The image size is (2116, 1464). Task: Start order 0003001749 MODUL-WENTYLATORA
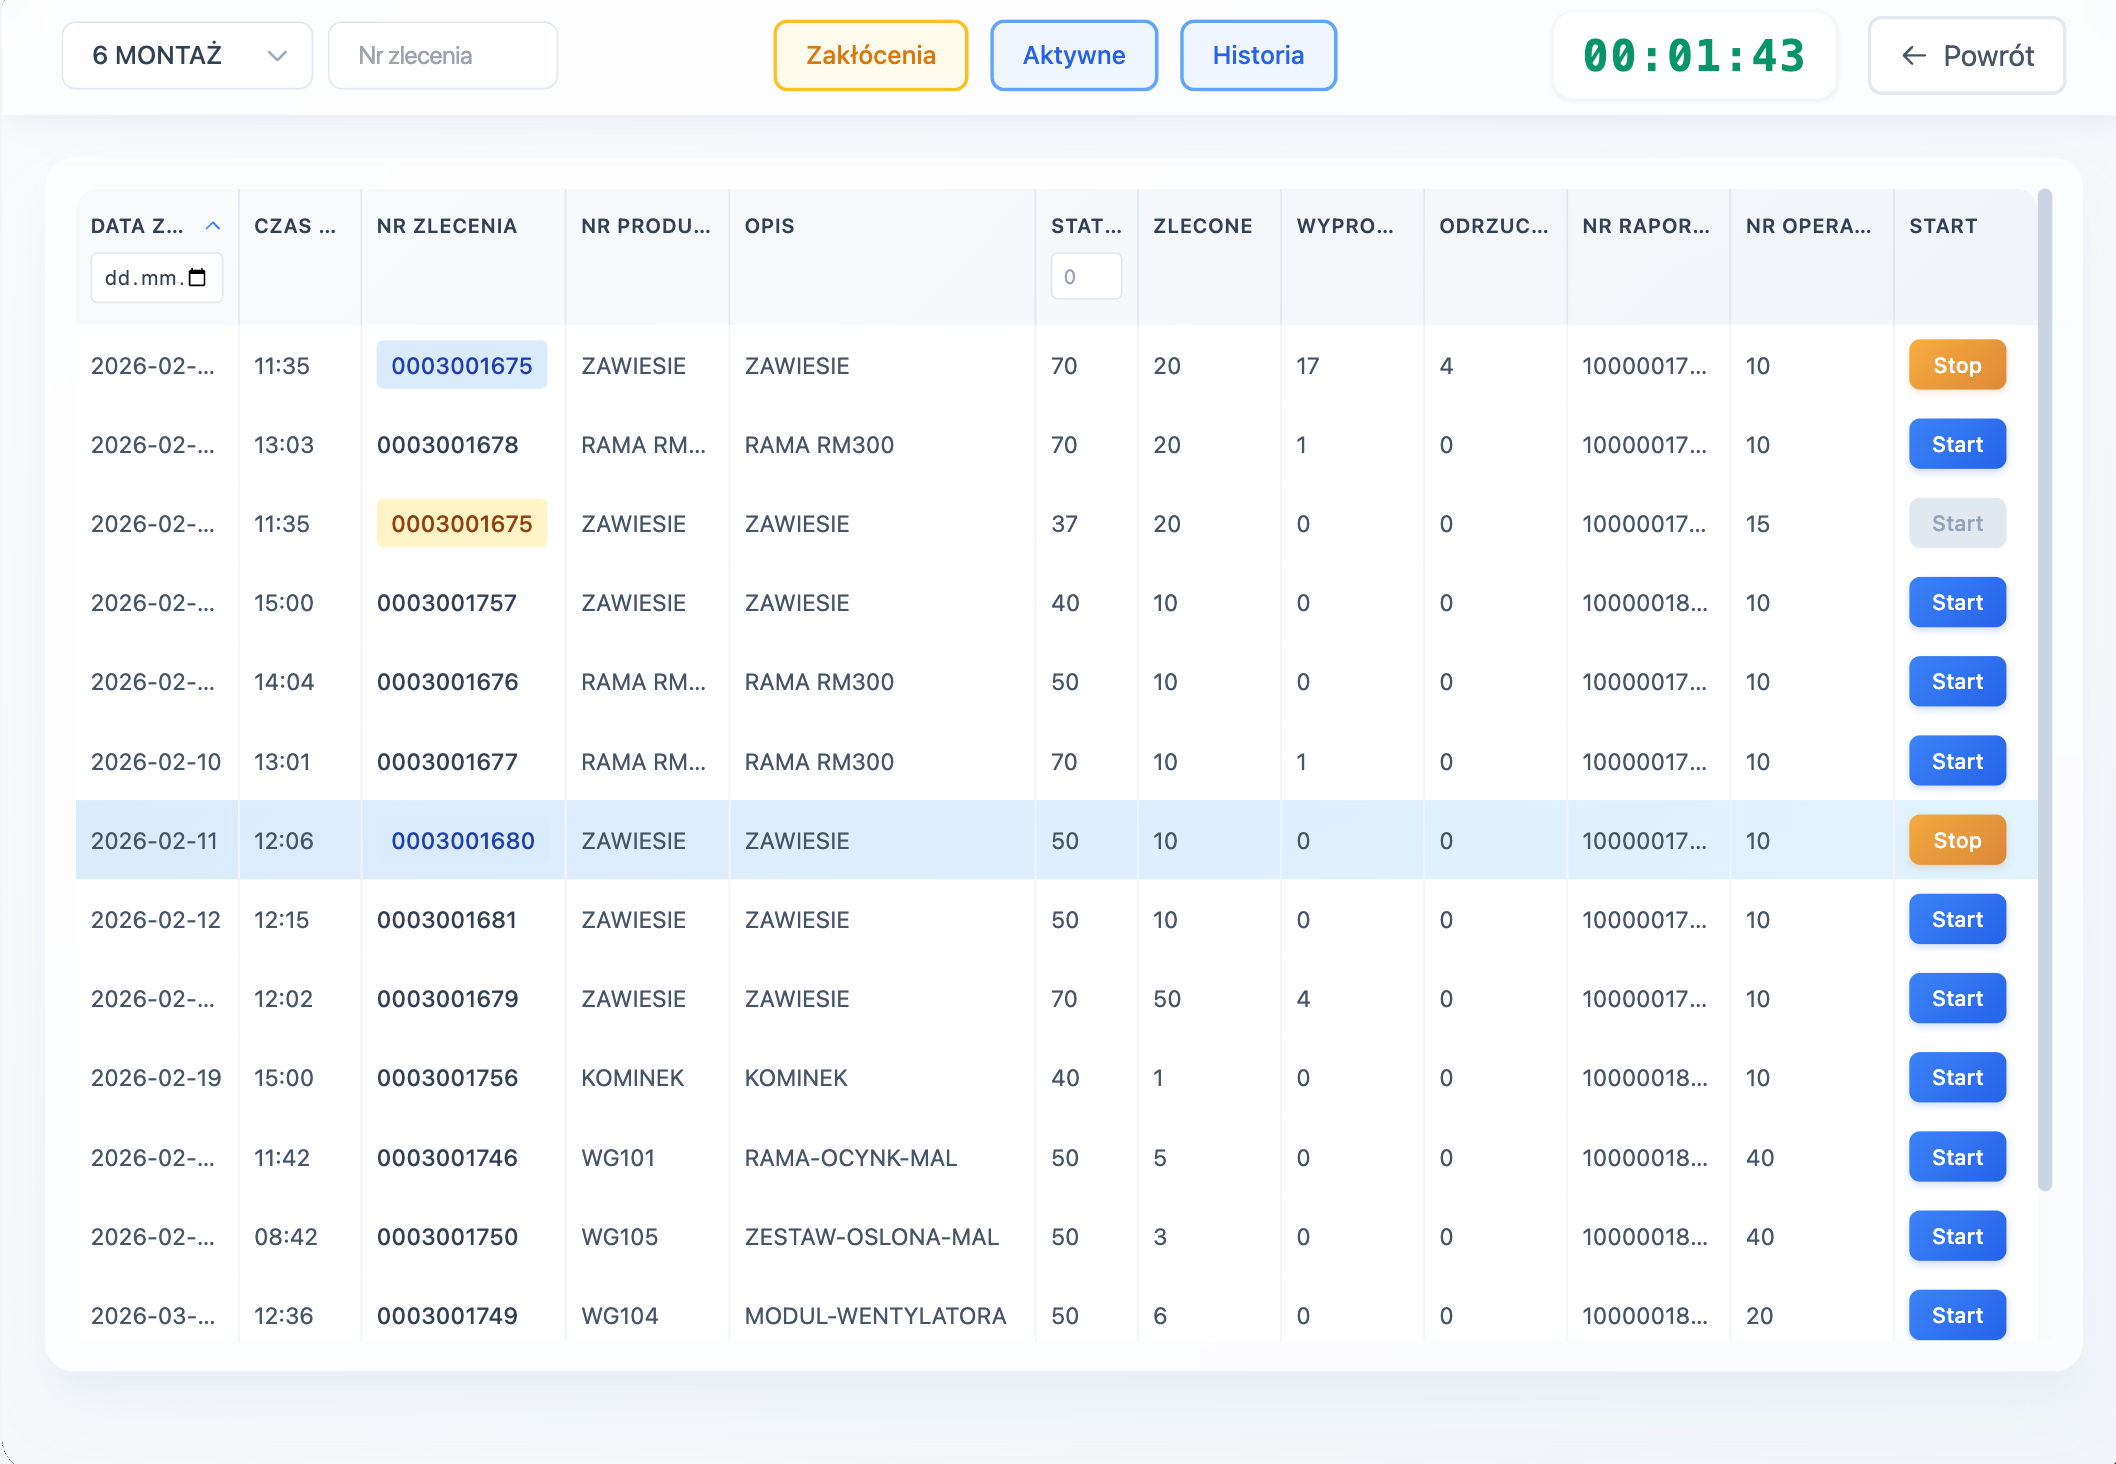[1956, 1315]
